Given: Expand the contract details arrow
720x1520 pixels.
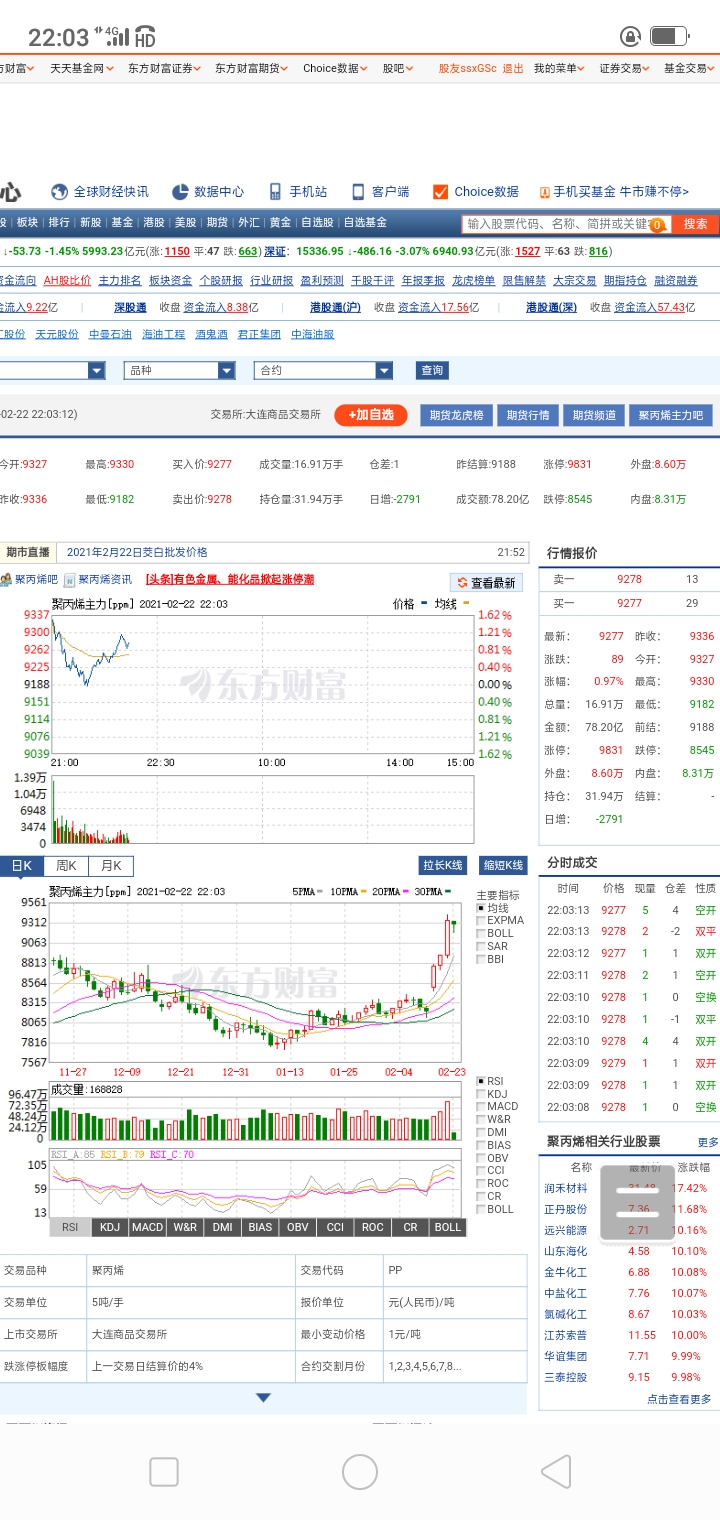Looking at the screenshot, I should pyautogui.click(x=263, y=1398).
